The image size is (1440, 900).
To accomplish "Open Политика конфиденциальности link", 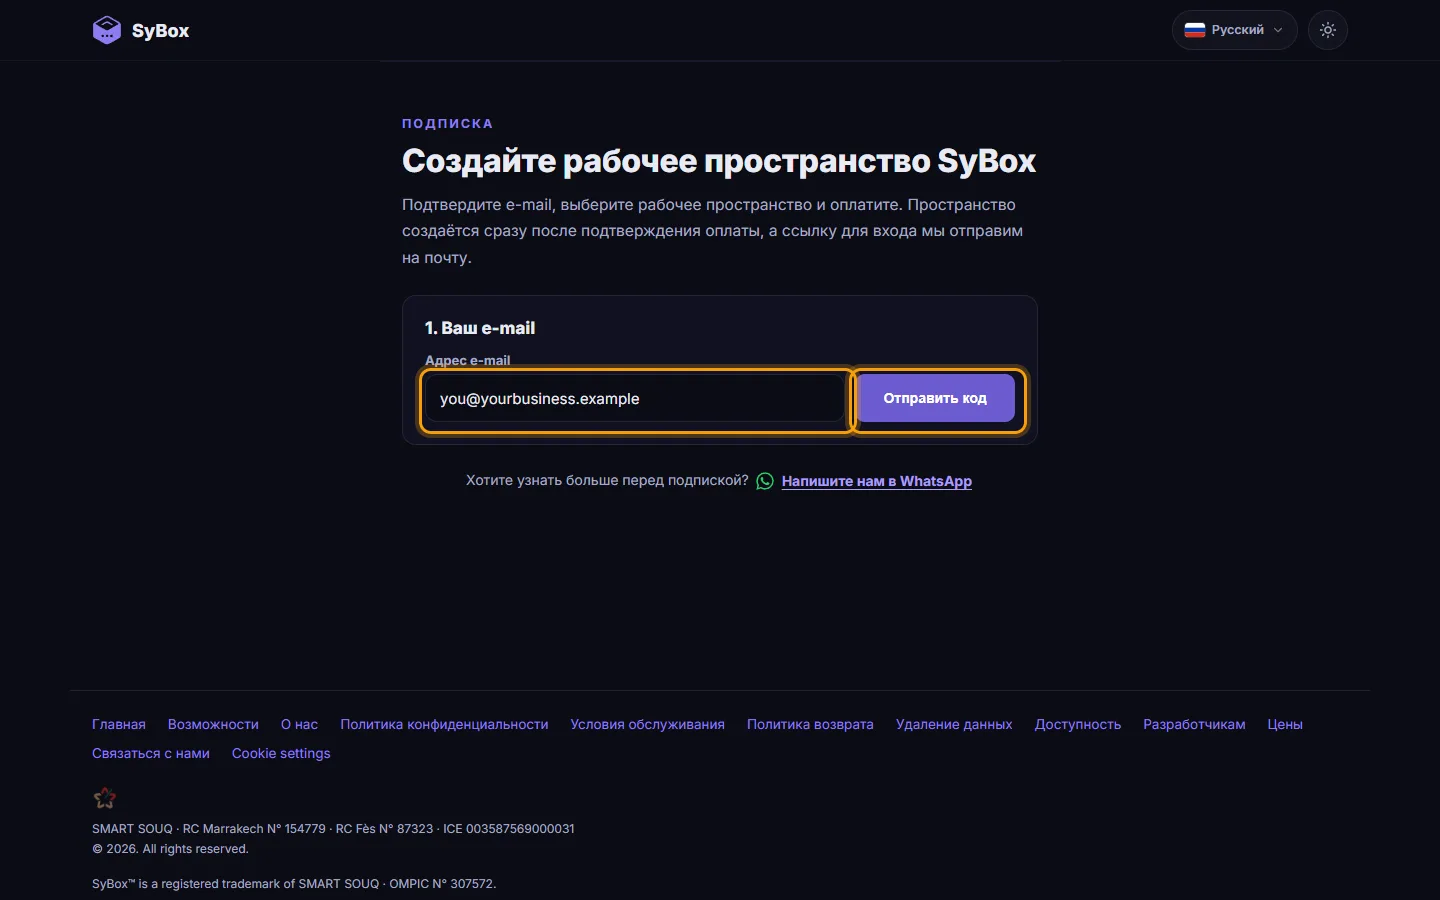I will 444,724.
